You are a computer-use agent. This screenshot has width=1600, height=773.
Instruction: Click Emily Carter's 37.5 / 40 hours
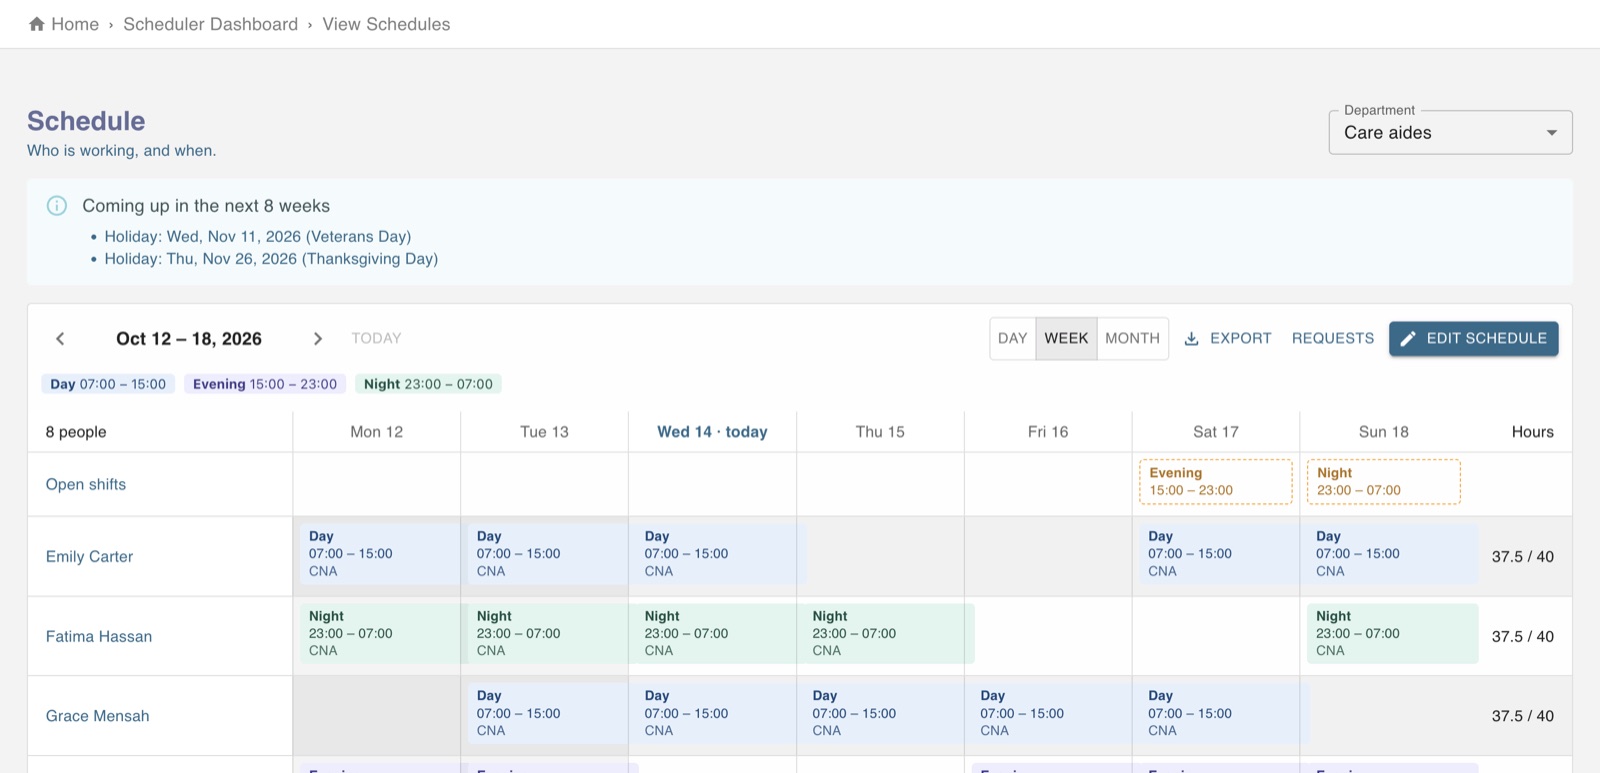pos(1523,557)
